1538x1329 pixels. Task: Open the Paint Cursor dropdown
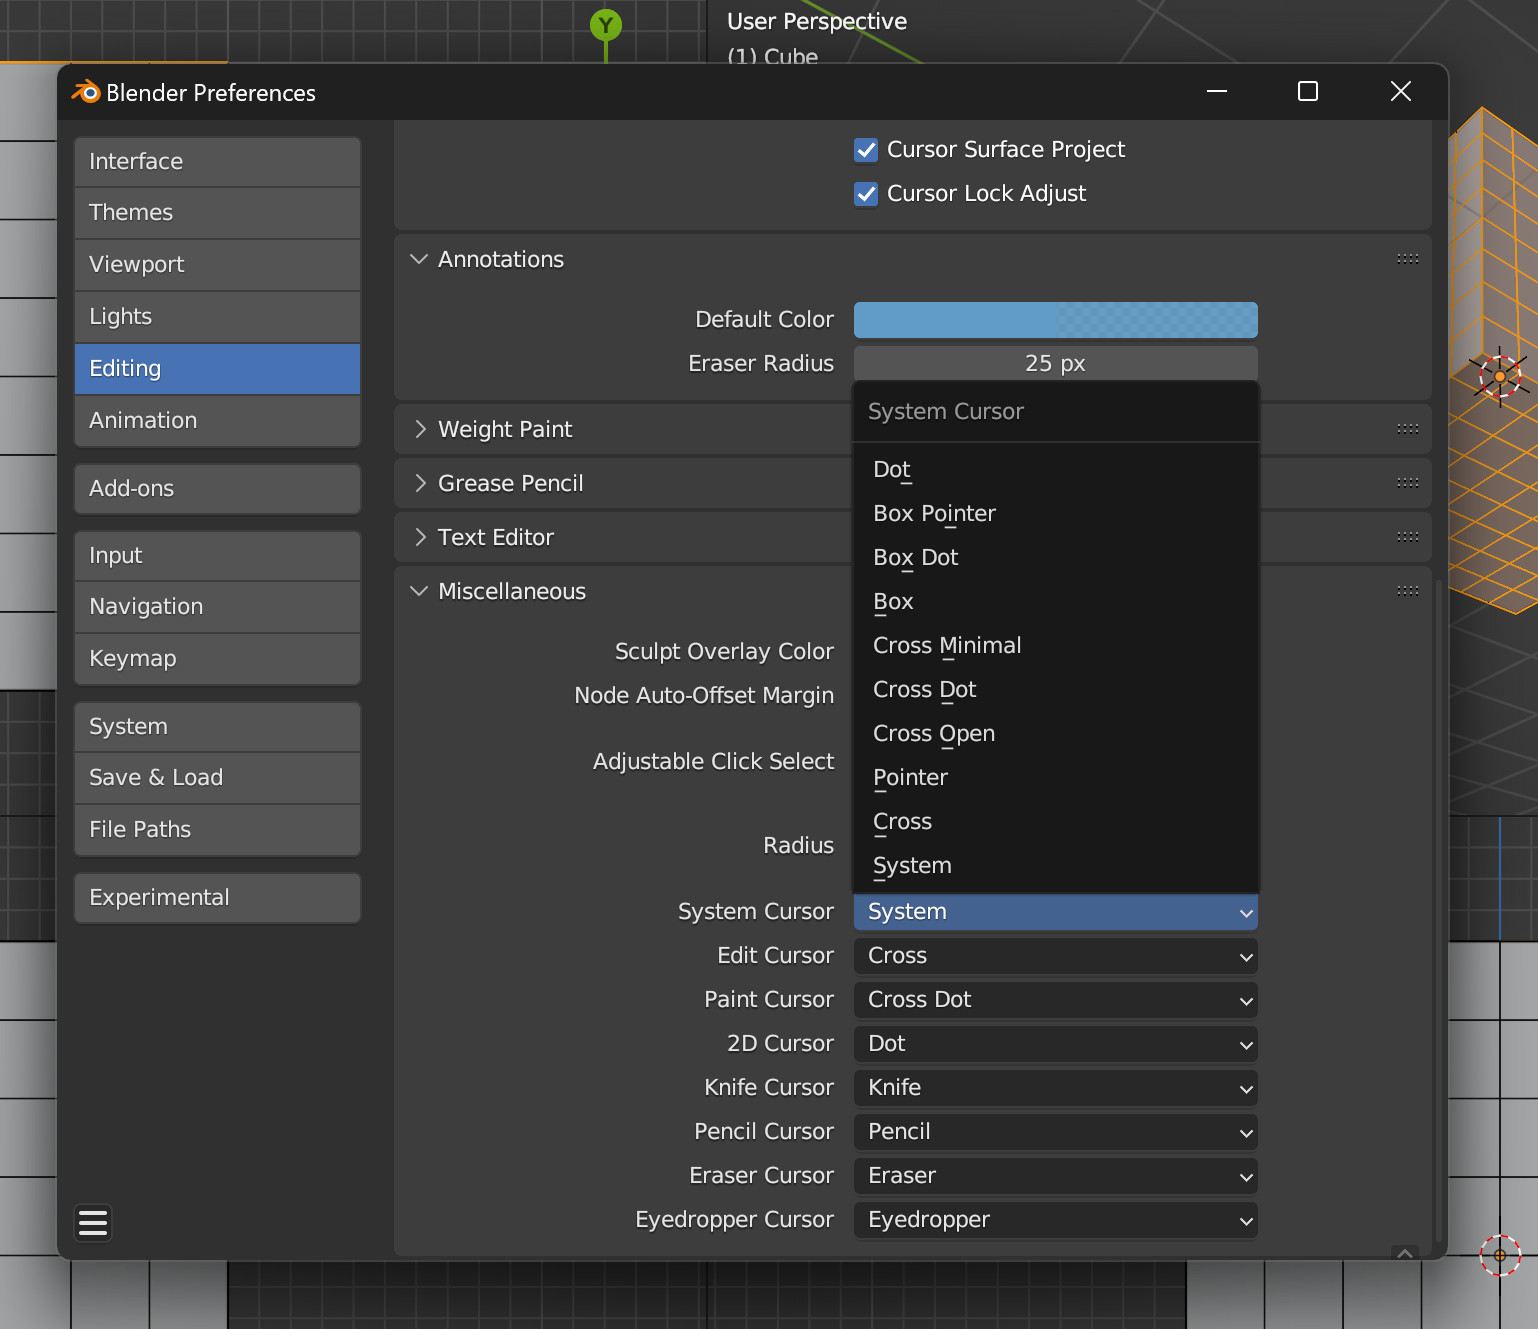pos(1055,1000)
